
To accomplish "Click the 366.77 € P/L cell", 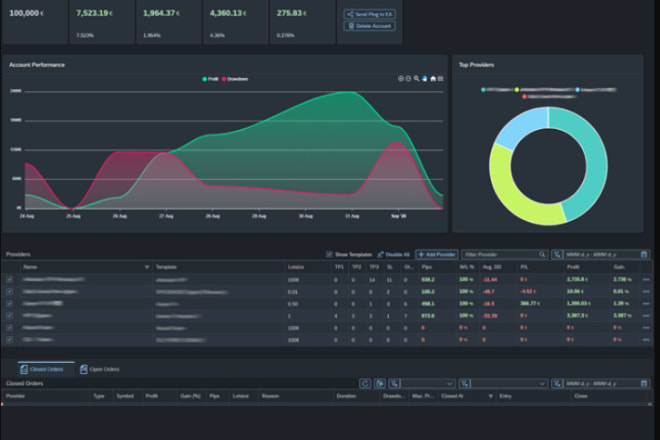I will 530,304.
